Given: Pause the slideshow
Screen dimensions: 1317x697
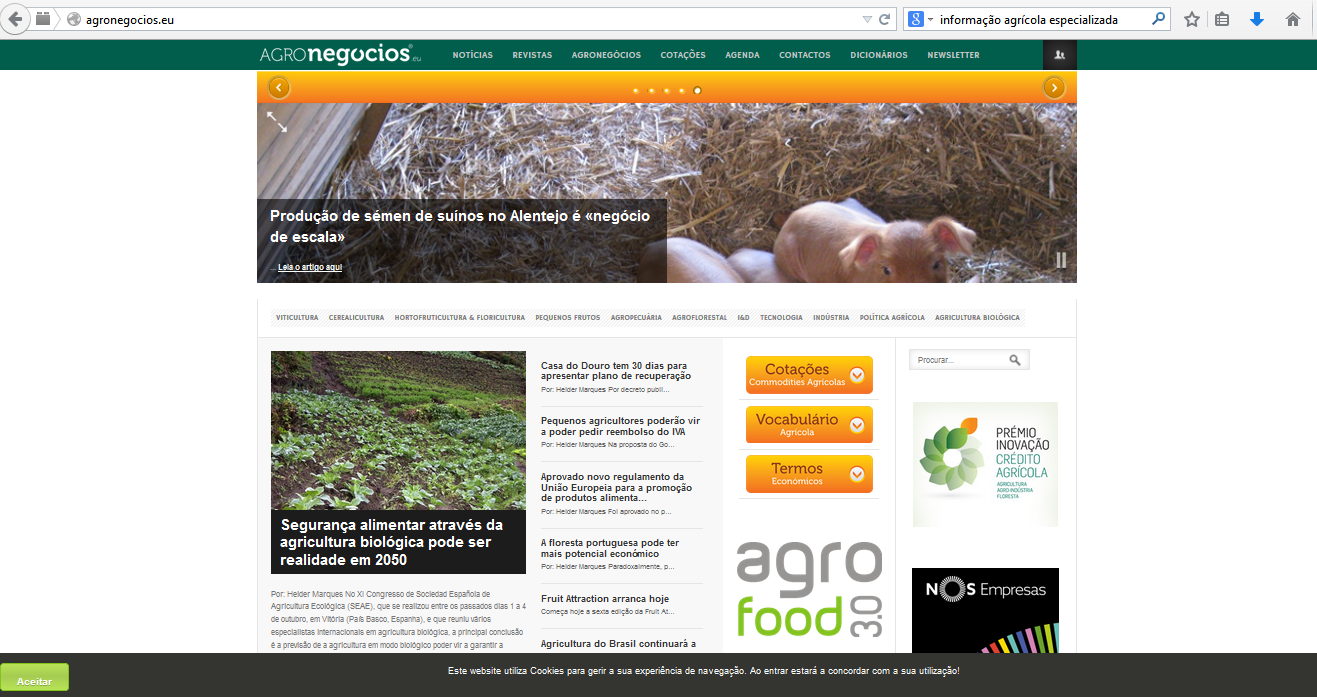Looking at the screenshot, I should pyautogui.click(x=1061, y=260).
